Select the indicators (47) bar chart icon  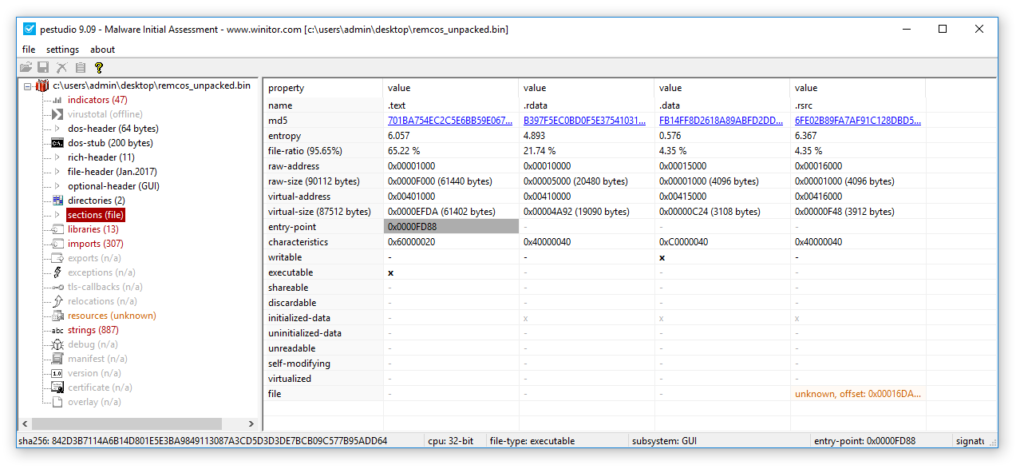[x=57, y=100]
